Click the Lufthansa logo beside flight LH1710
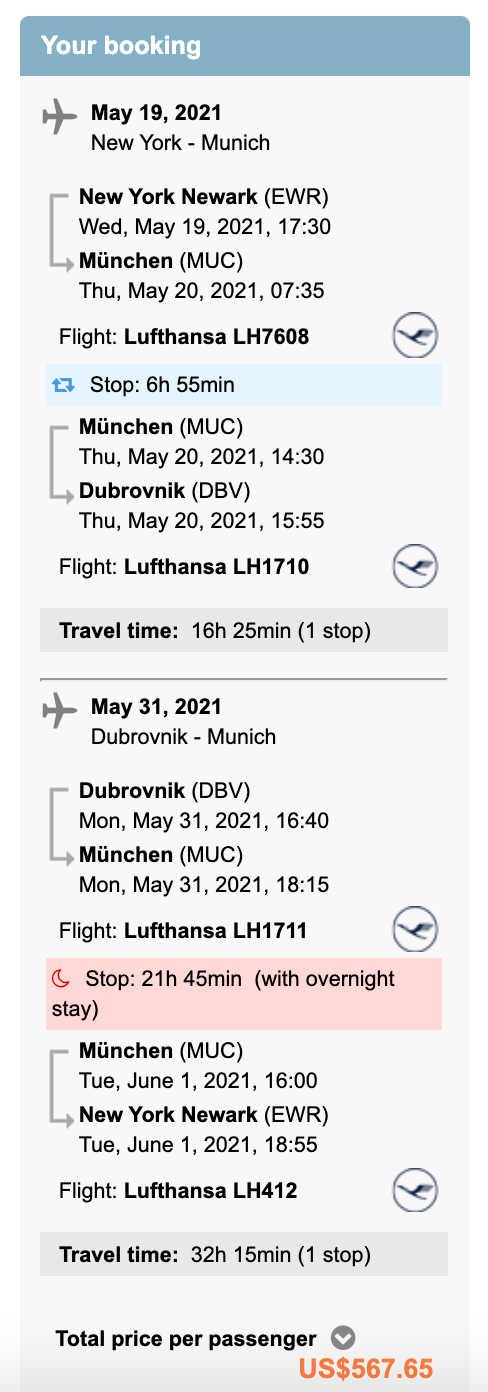 click(415, 567)
